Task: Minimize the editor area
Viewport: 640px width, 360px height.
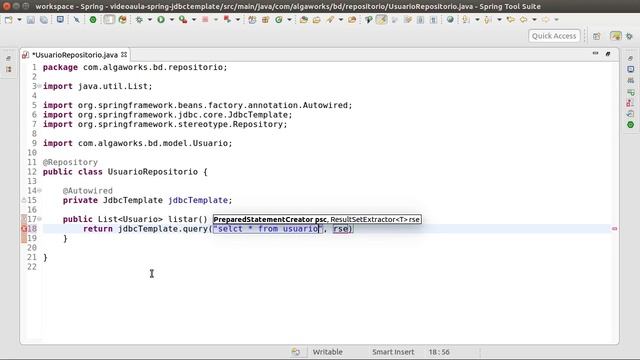Action: coord(595,53)
